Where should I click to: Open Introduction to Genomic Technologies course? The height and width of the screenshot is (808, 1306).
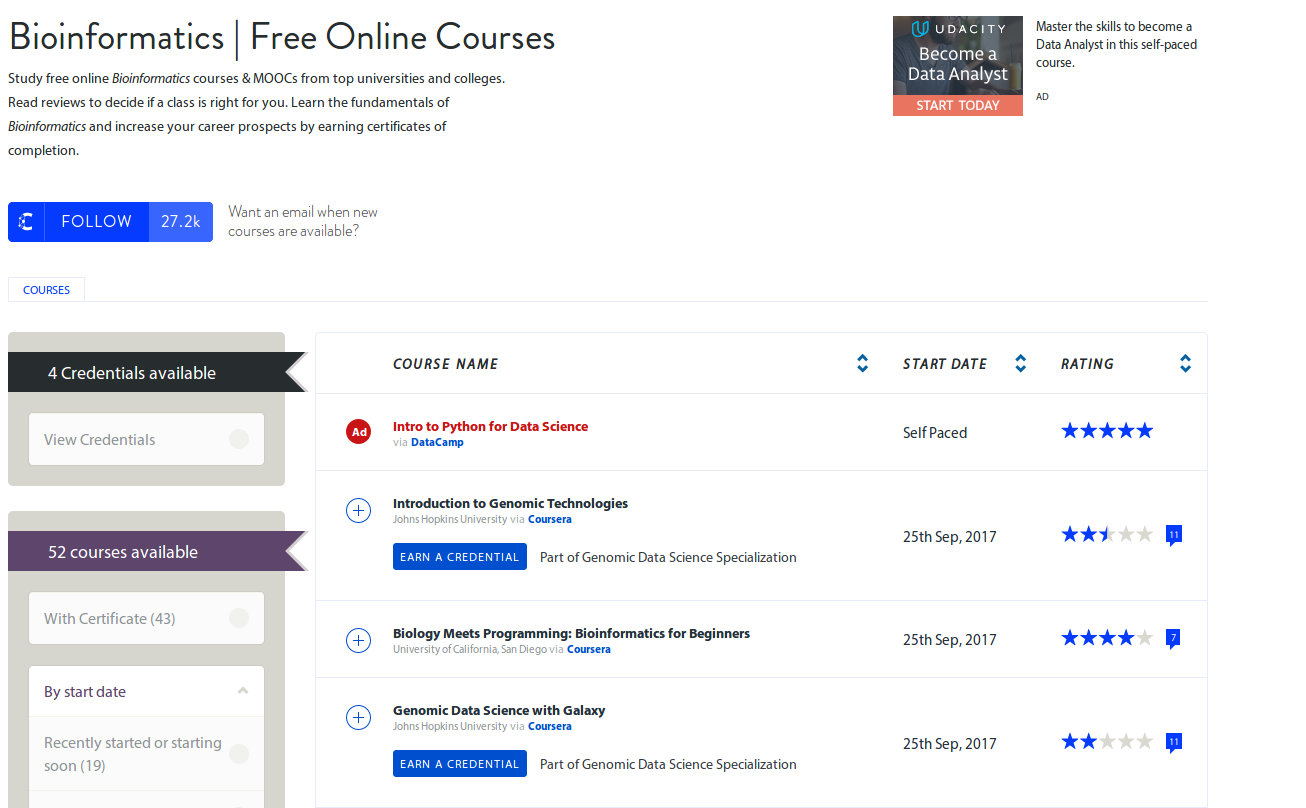point(510,503)
